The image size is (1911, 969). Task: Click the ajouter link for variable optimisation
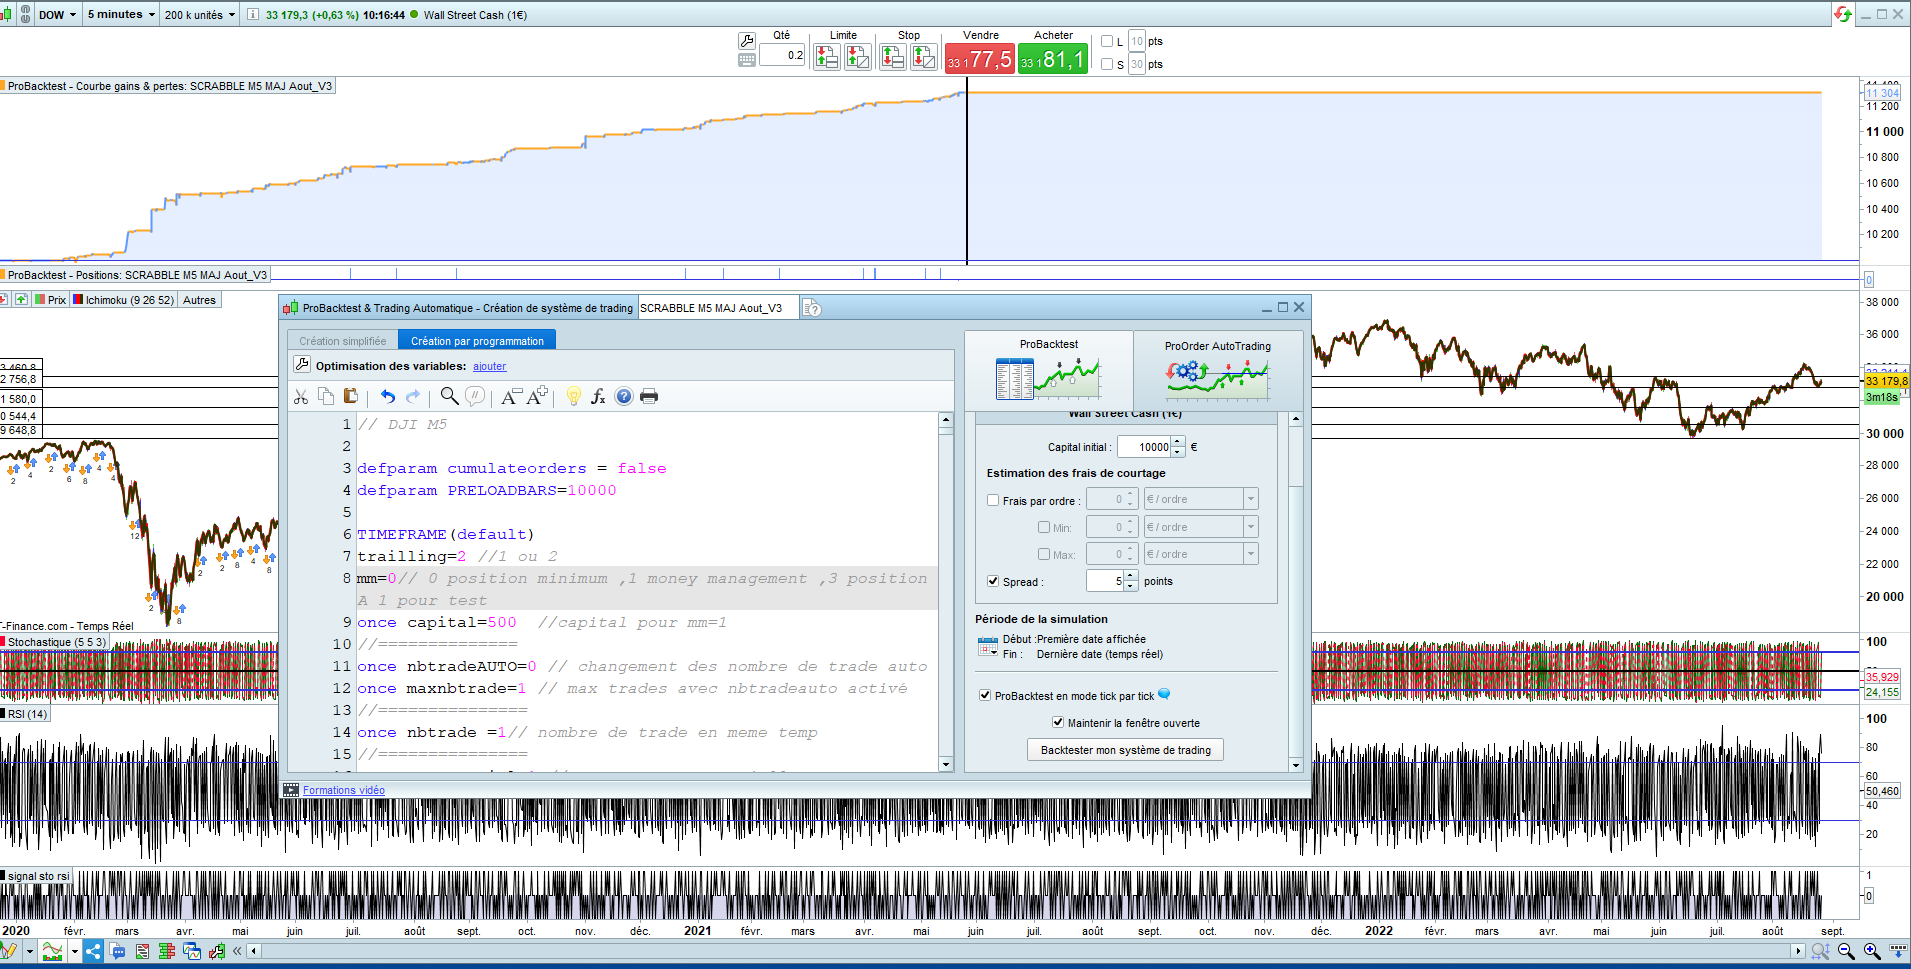click(489, 367)
